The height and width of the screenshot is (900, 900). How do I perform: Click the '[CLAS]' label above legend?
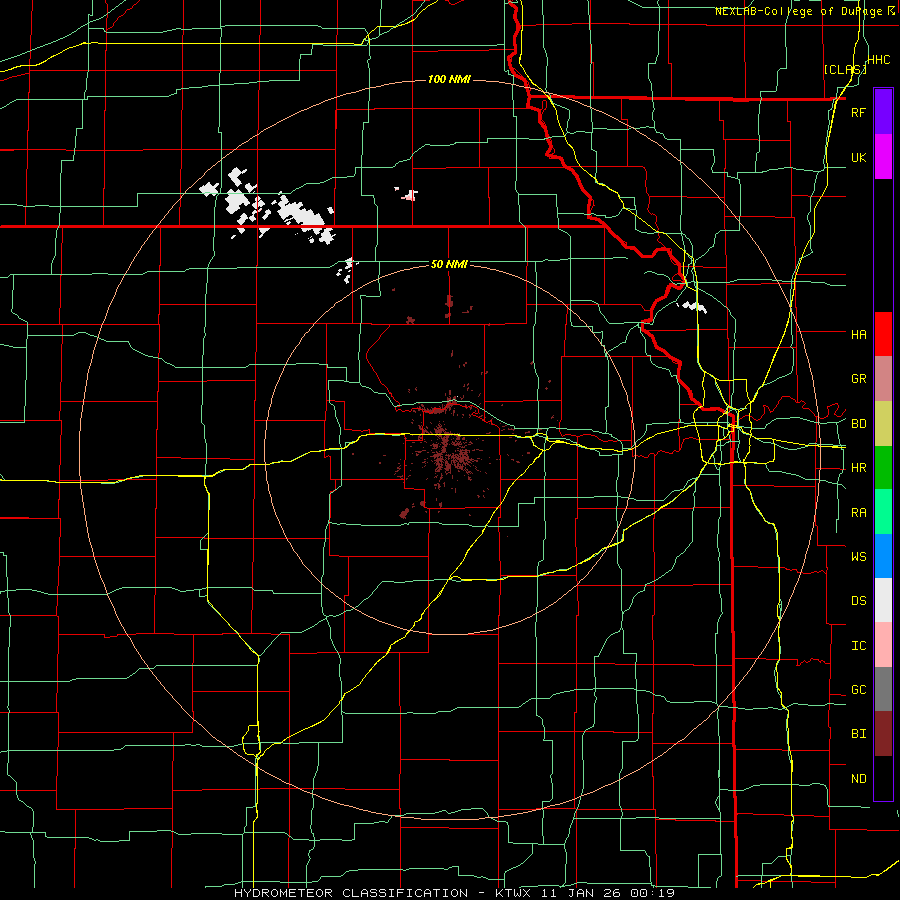pyautogui.click(x=845, y=69)
